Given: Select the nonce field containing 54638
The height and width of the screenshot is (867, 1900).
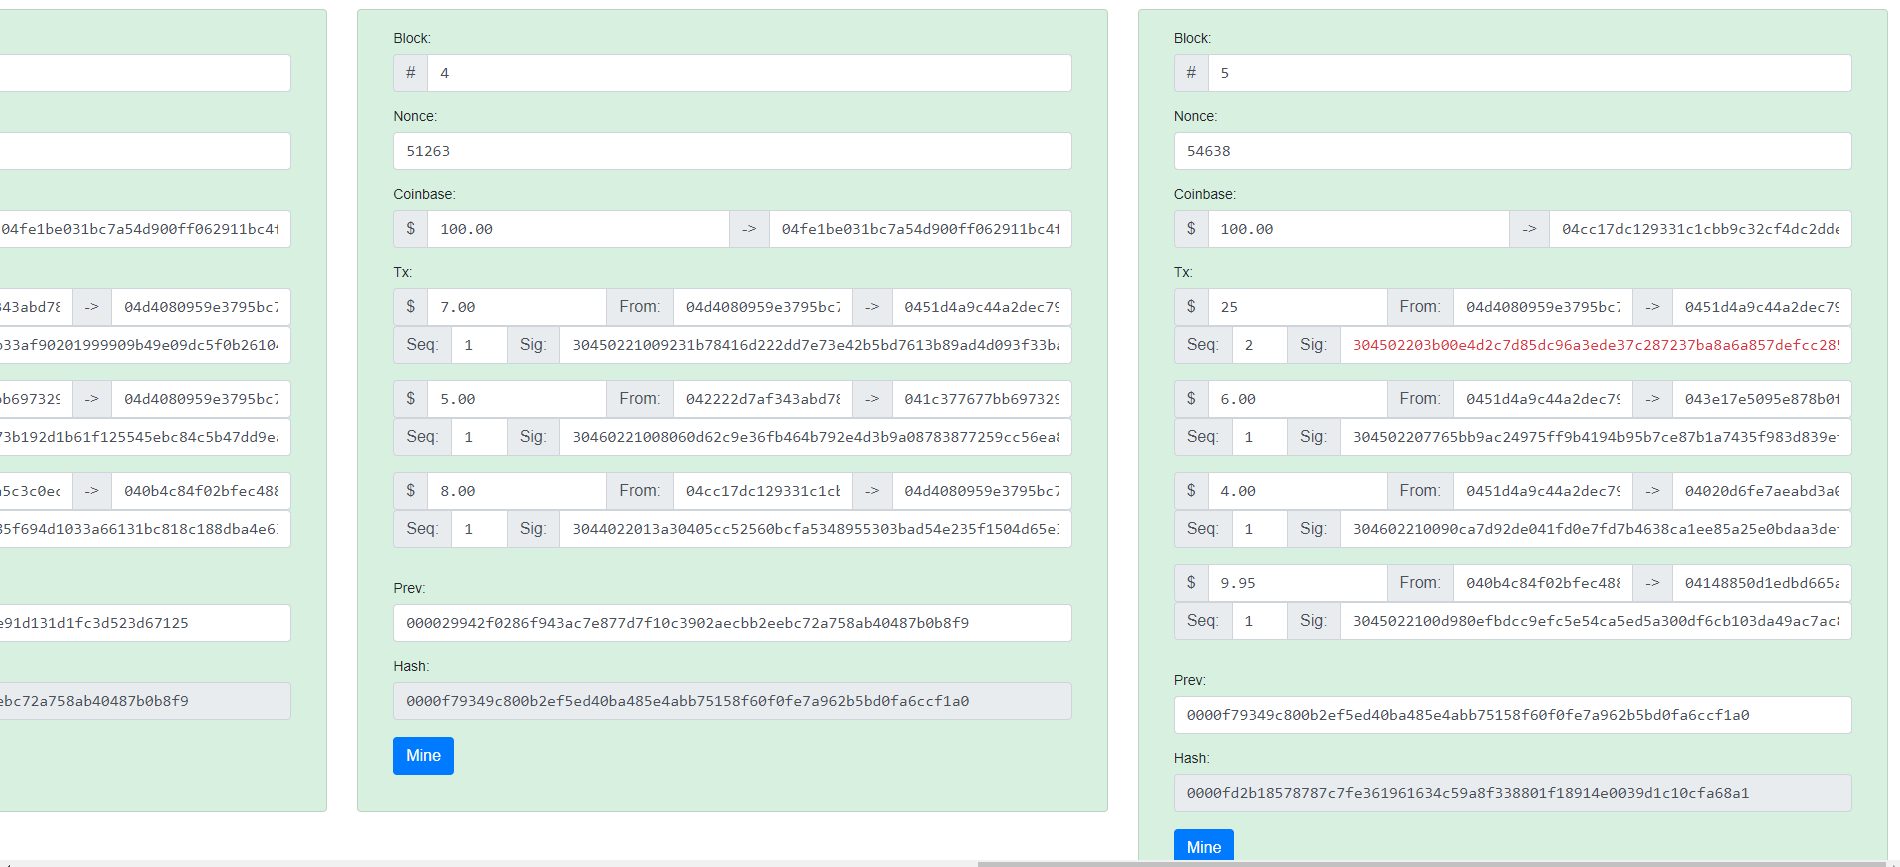Looking at the screenshot, I should [x=1512, y=151].
